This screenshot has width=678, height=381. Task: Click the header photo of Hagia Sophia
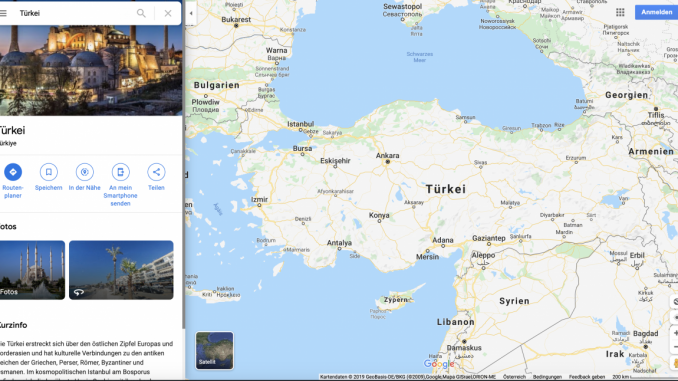[x=91, y=70]
